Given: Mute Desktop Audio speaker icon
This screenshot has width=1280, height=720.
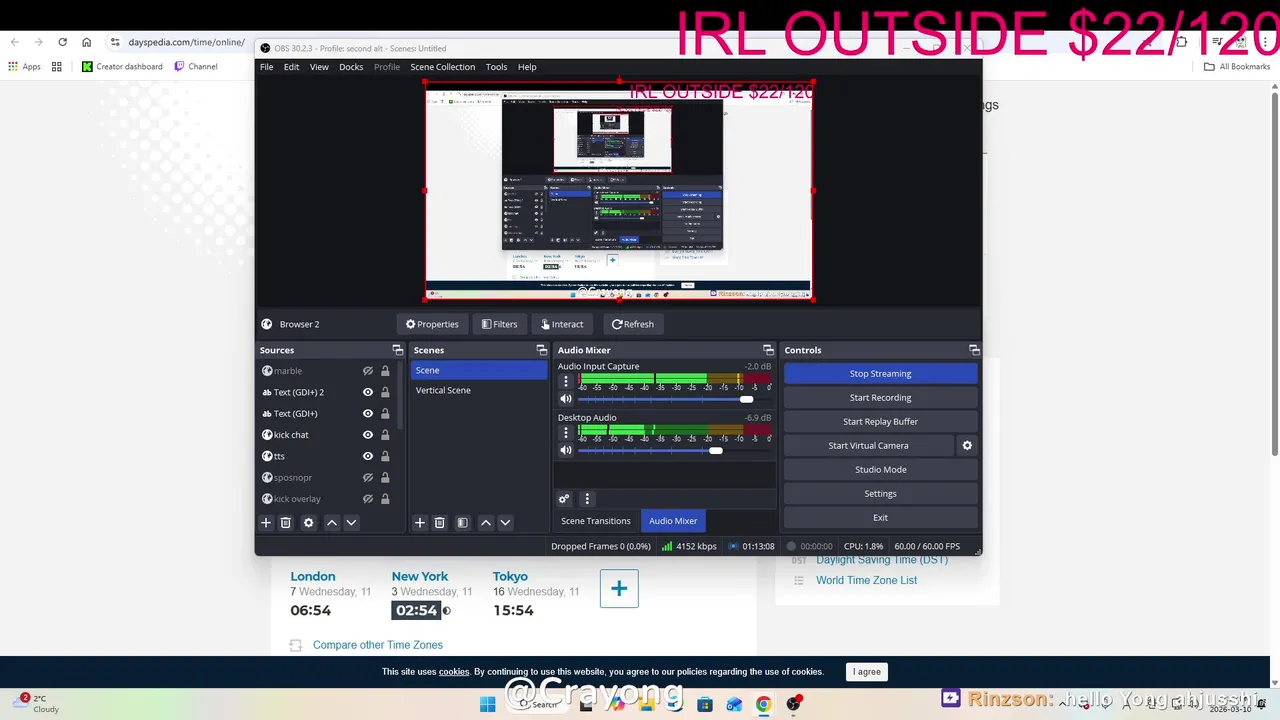Looking at the screenshot, I should point(565,450).
